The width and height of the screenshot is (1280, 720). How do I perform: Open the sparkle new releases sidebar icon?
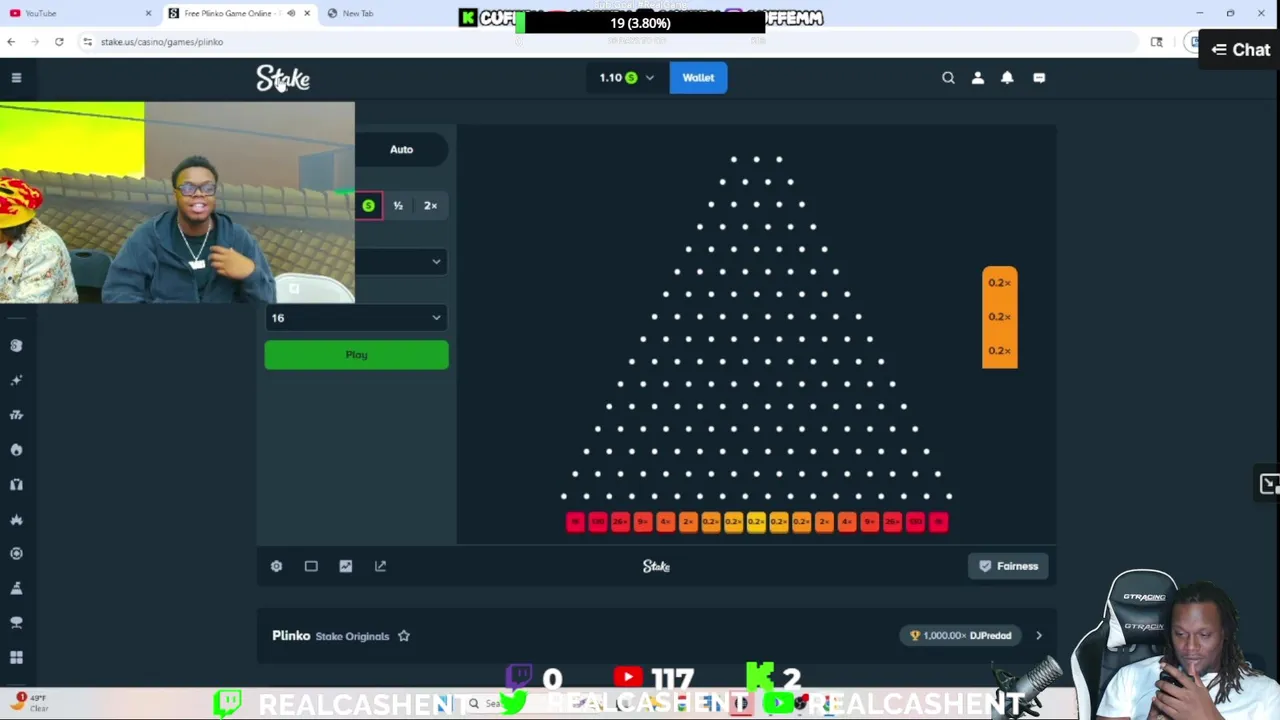pyautogui.click(x=16, y=380)
